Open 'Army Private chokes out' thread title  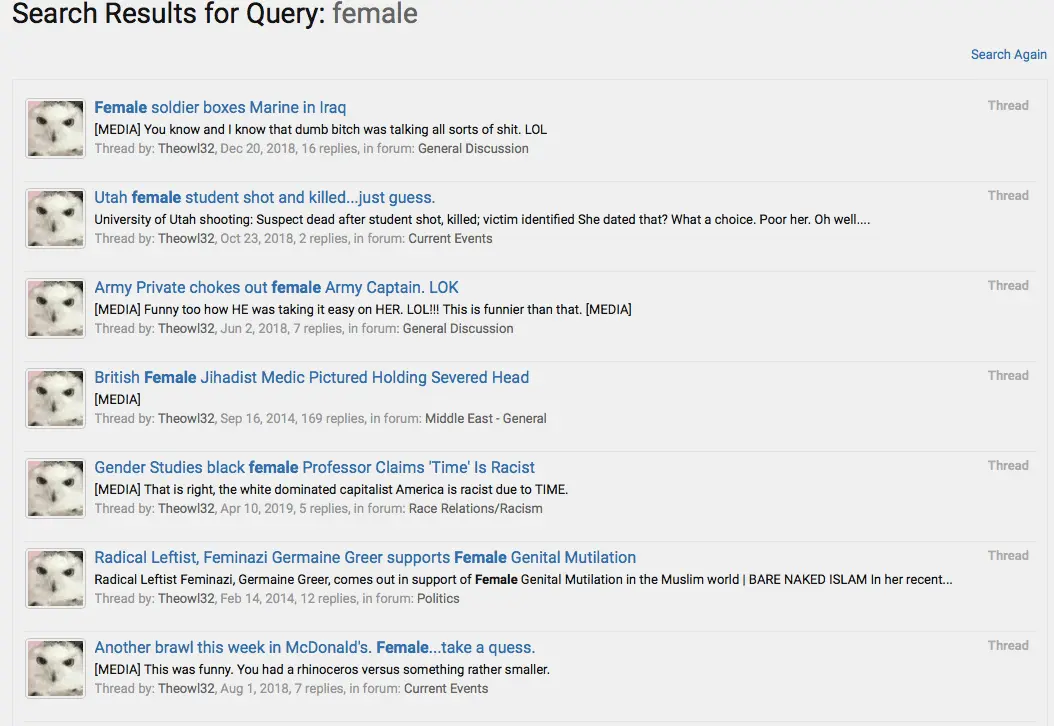pyautogui.click(x=276, y=288)
